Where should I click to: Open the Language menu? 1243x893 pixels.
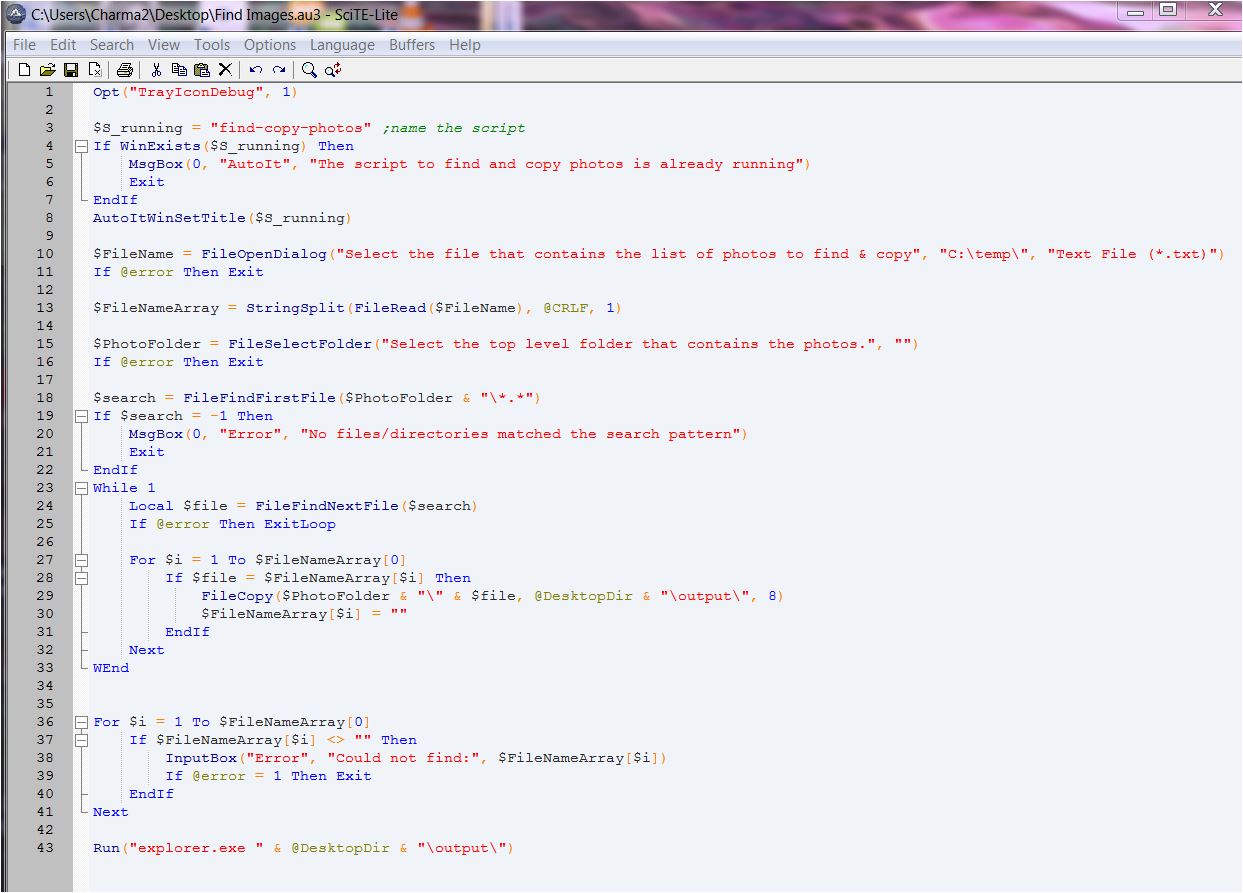coord(342,45)
